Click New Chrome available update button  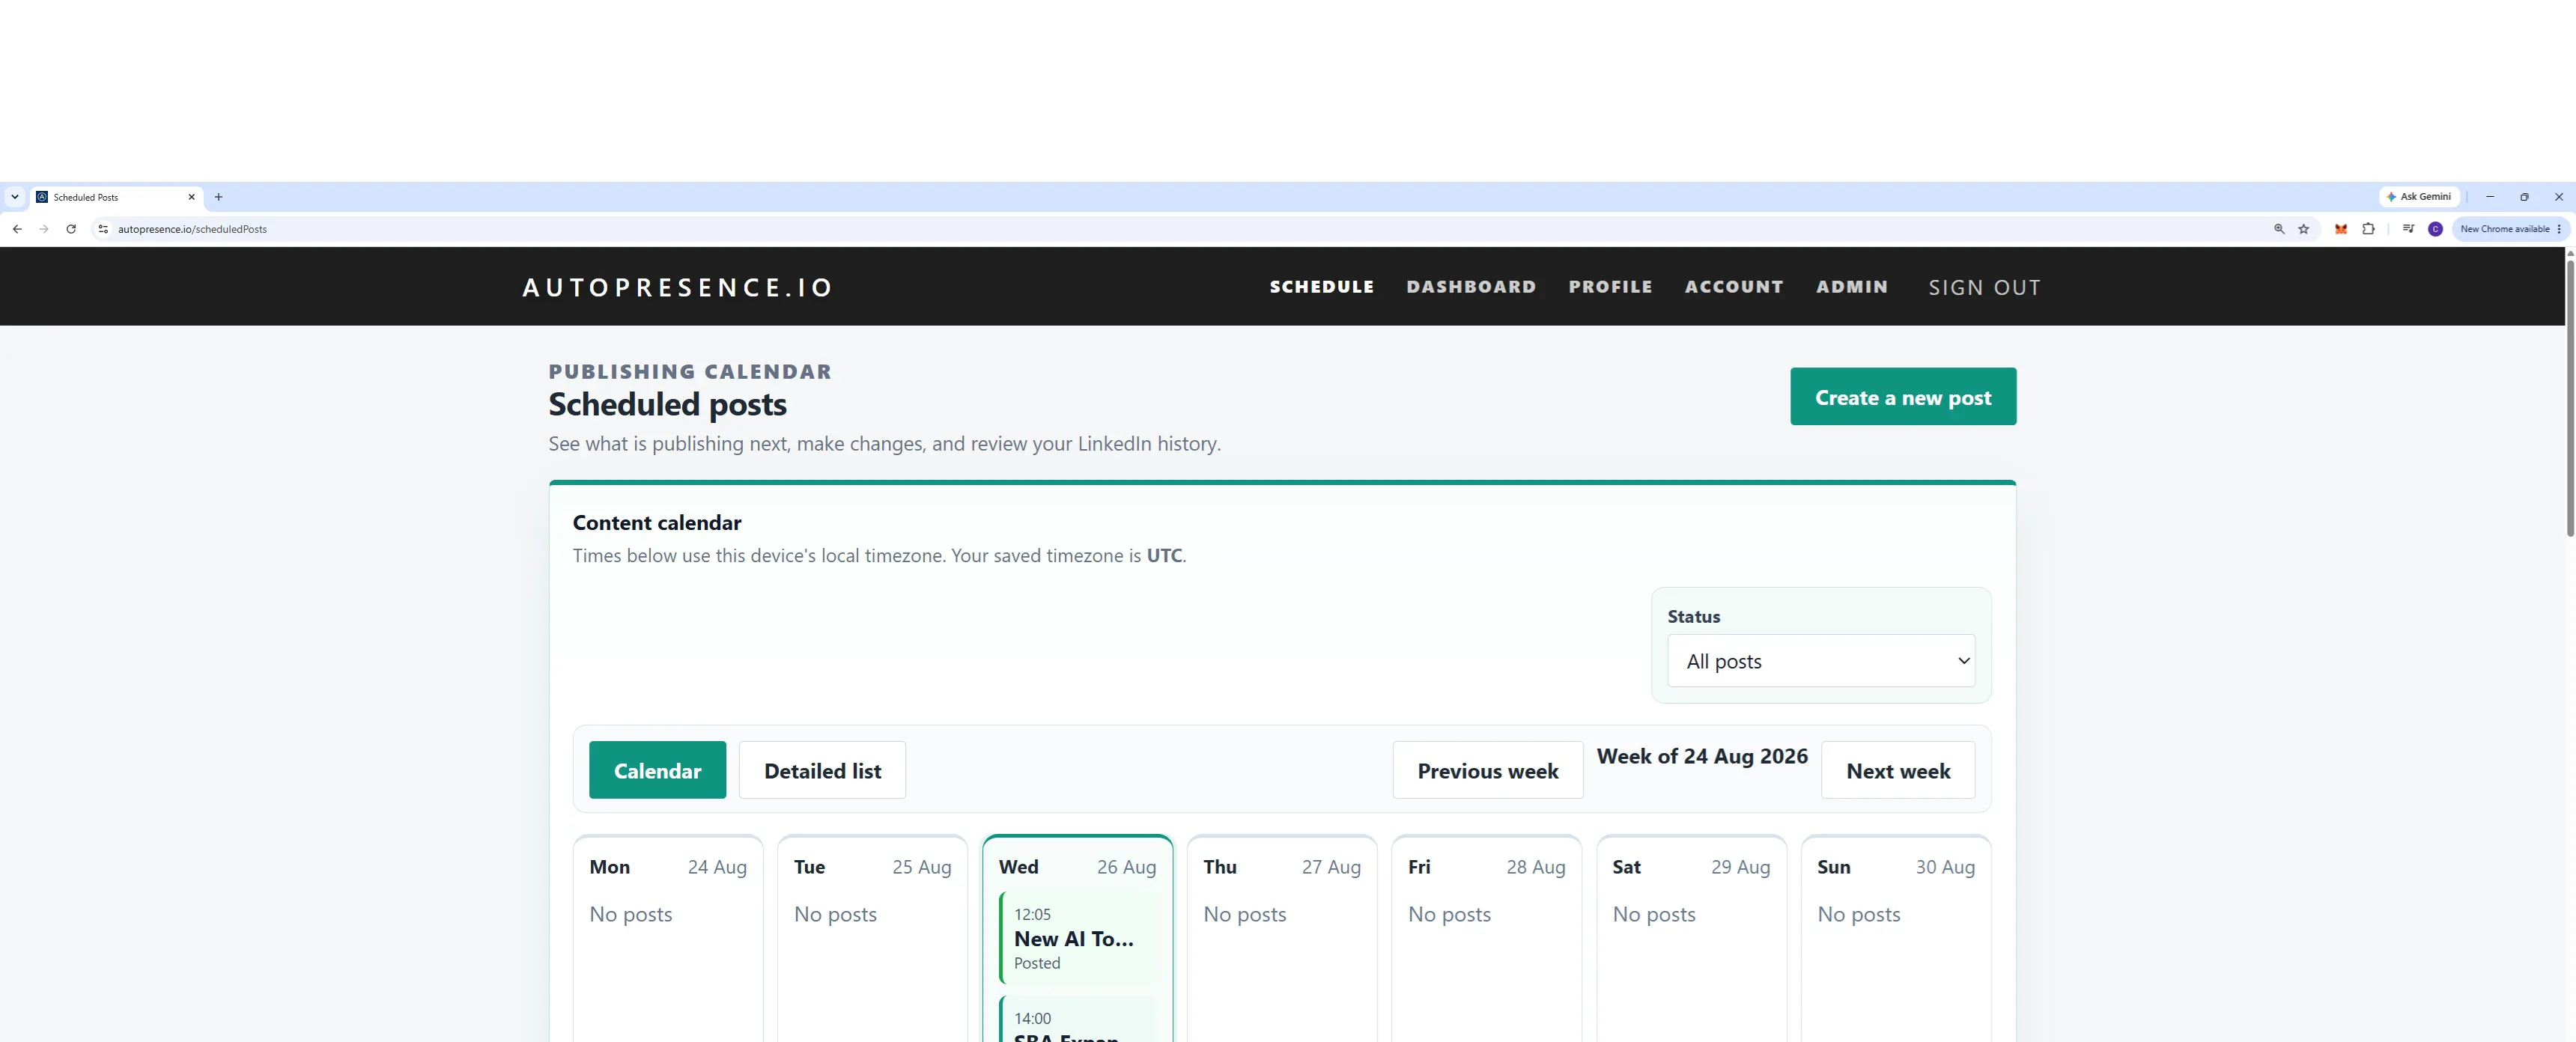2504,229
